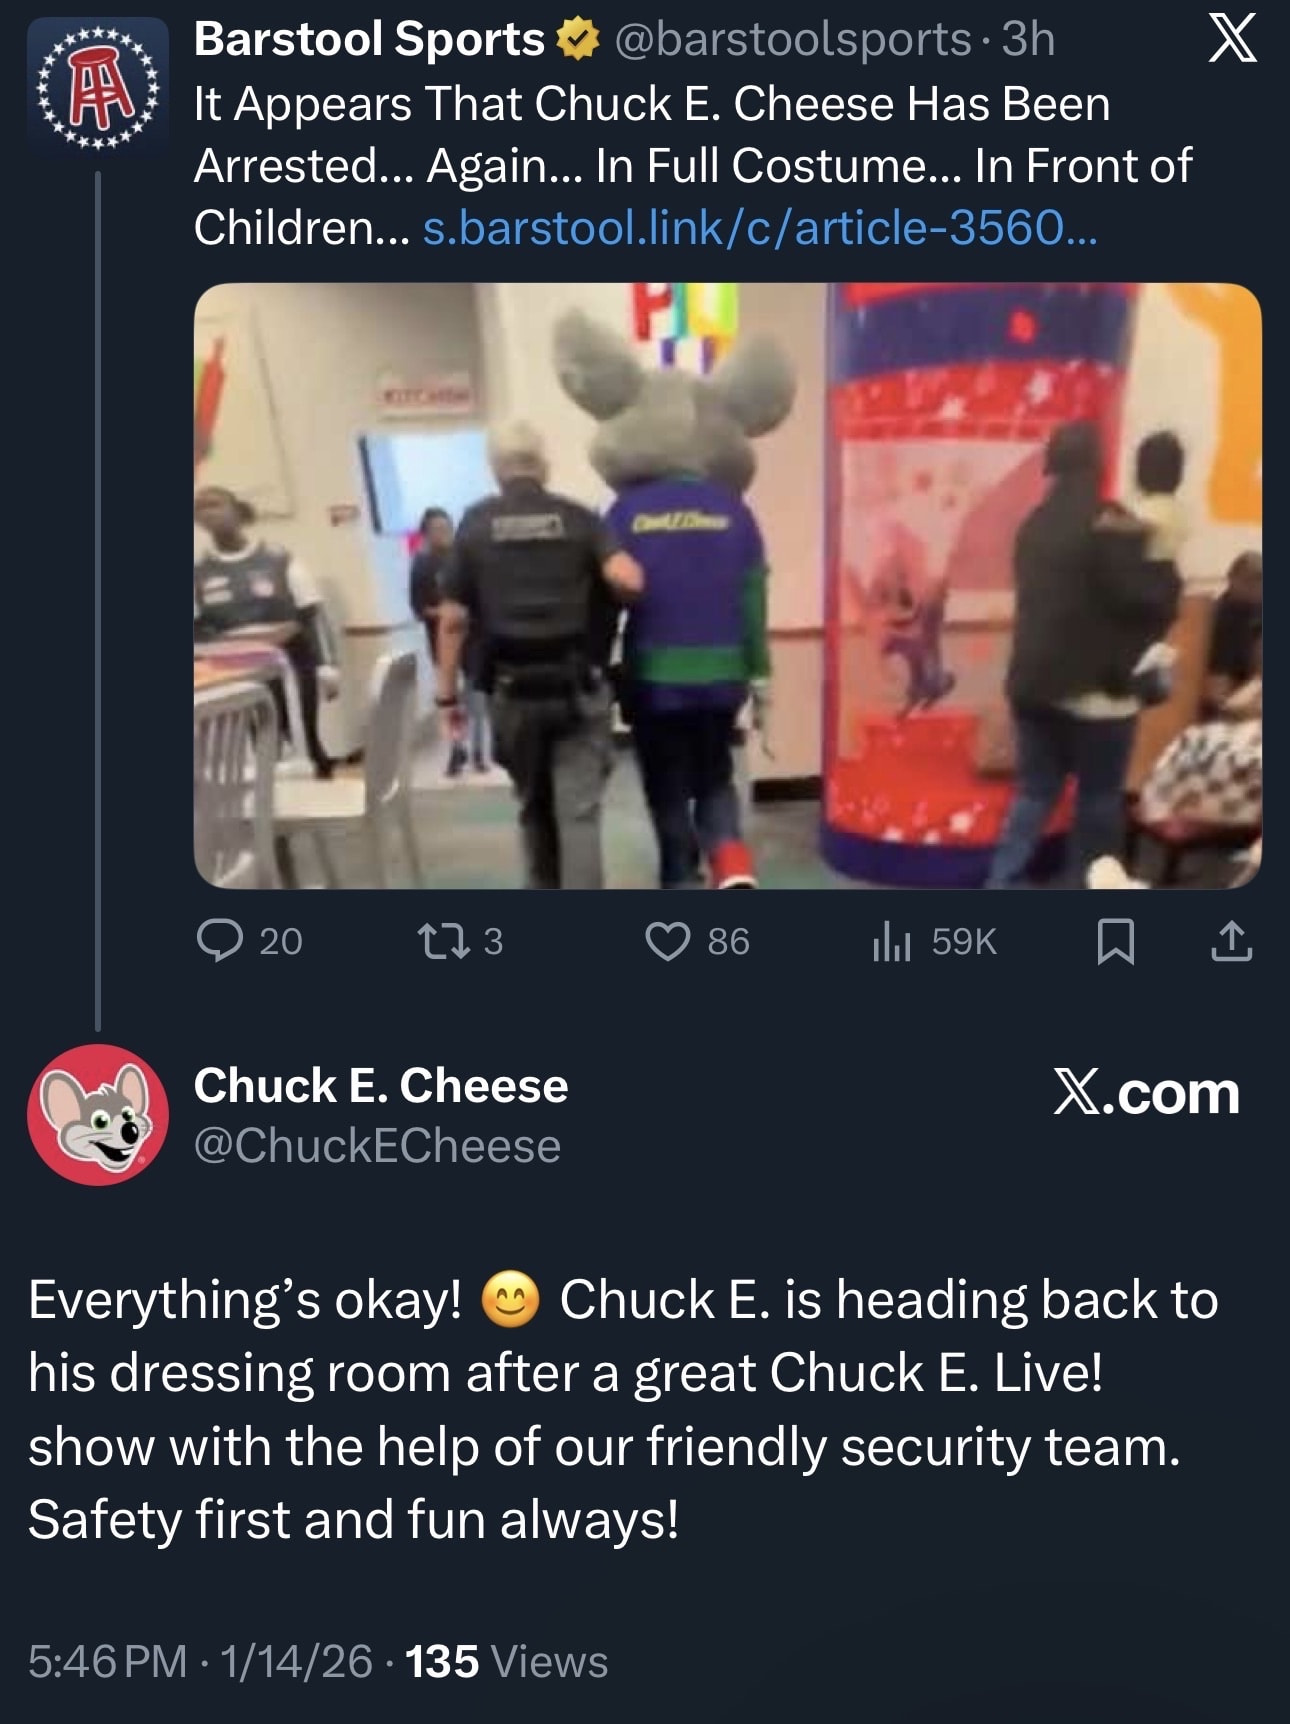The height and width of the screenshot is (1724, 1290).
Task: Open the @ChuckECheese handle
Action: (377, 1146)
